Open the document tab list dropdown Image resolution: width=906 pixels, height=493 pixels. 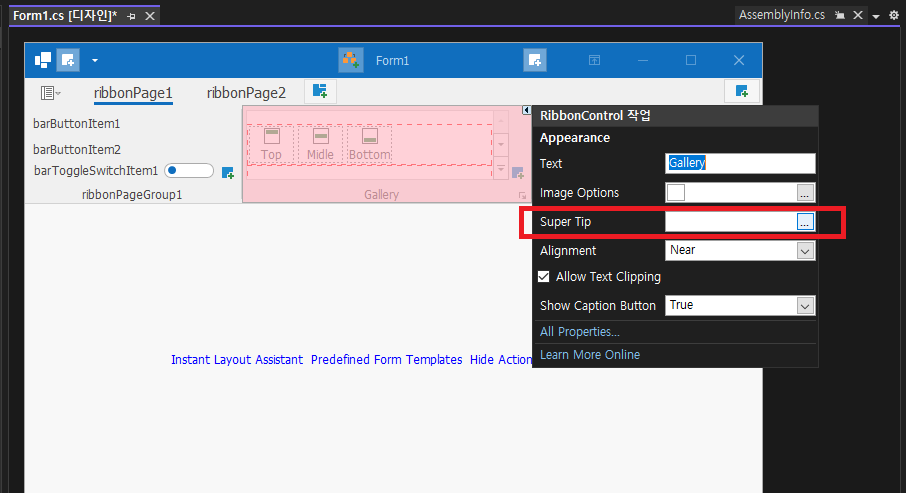[876, 16]
